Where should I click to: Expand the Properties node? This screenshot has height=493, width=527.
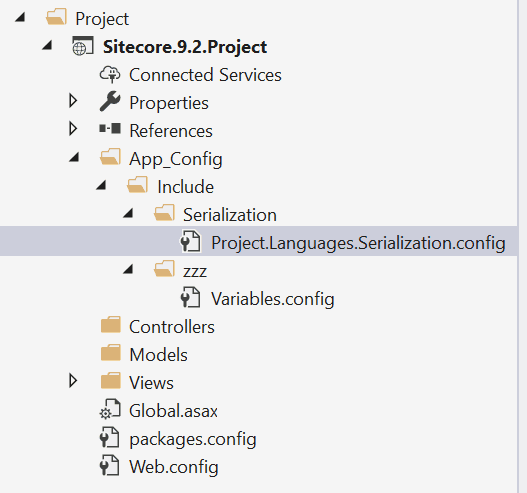[73, 101]
